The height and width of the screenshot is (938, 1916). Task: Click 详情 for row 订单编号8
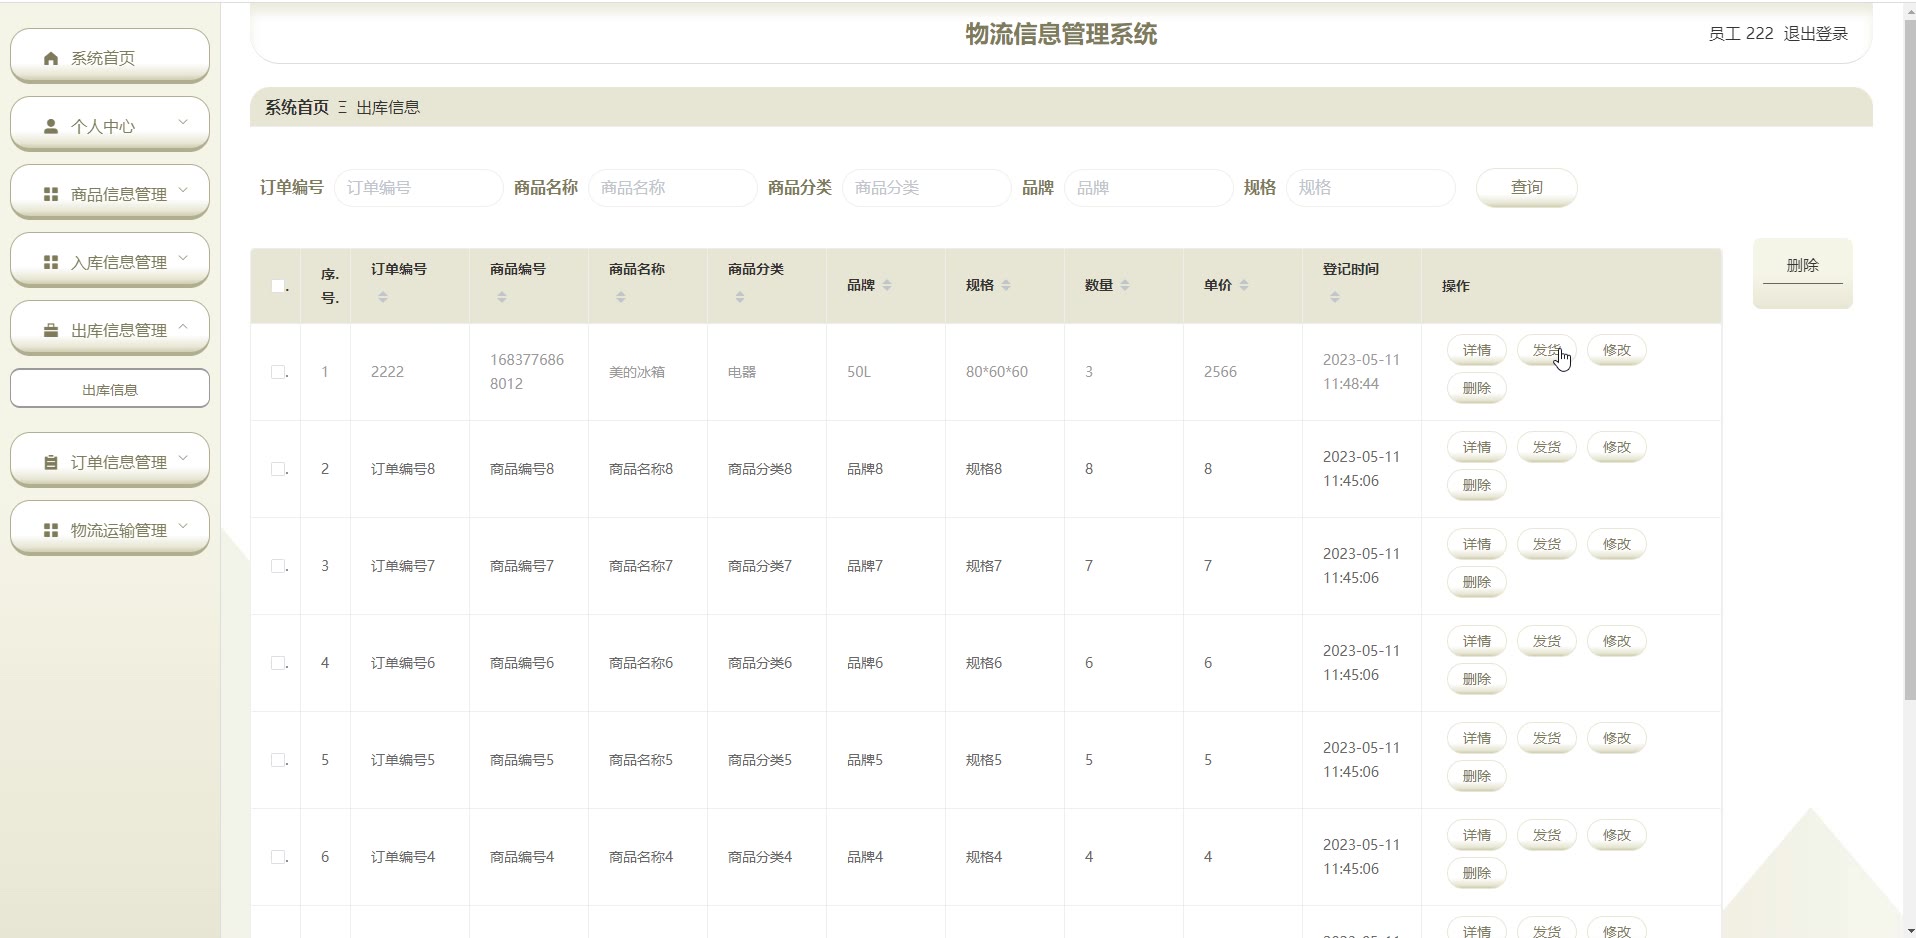click(x=1477, y=447)
